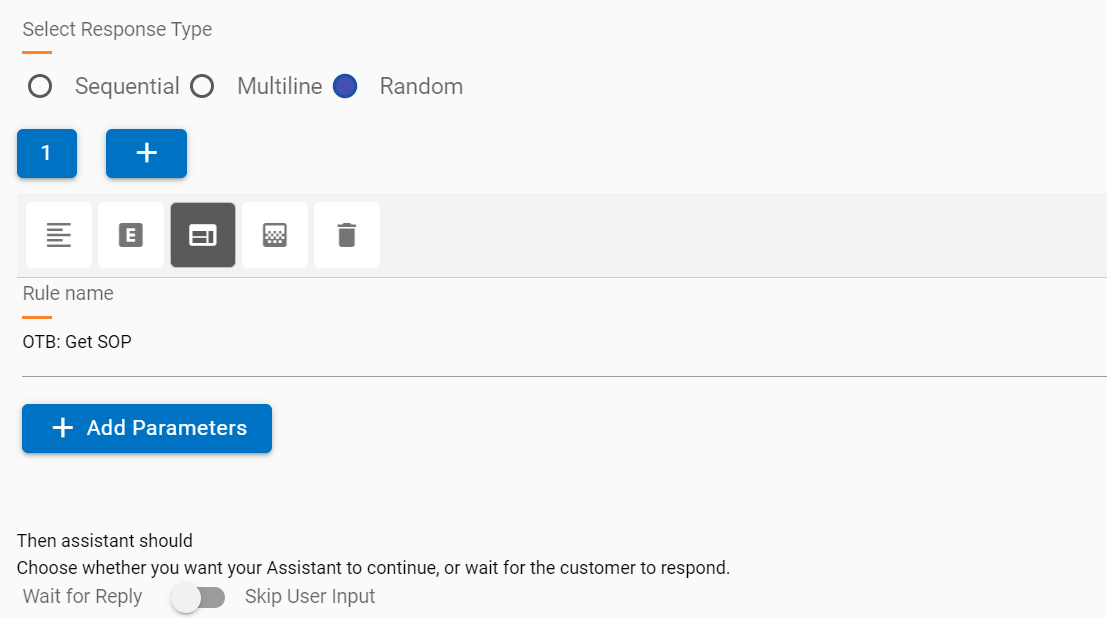The height and width of the screenshot is (618, 1107).
Task: Select the Sequential response type
Action: 40,86
